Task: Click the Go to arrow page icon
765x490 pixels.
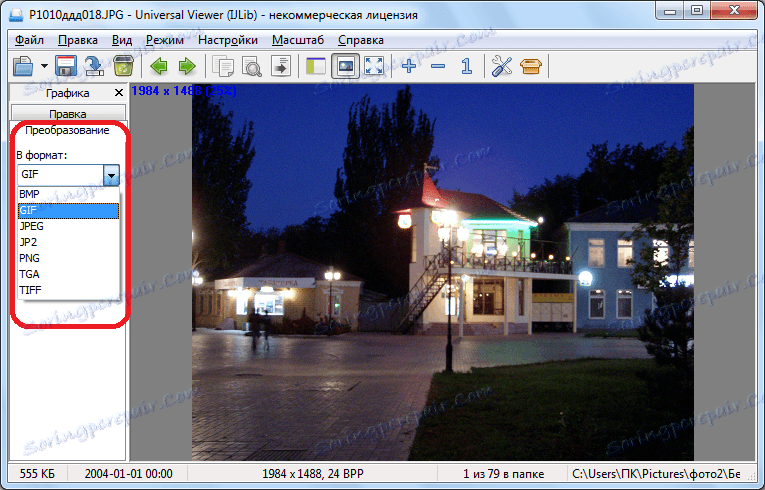Action: 281,66
